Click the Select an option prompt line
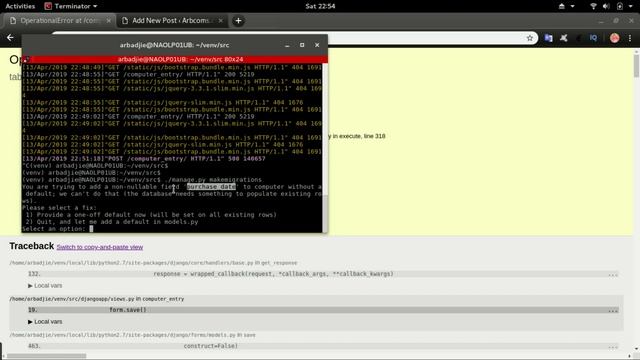The height and width of the screenshot is (360, 640). (58, 229)
